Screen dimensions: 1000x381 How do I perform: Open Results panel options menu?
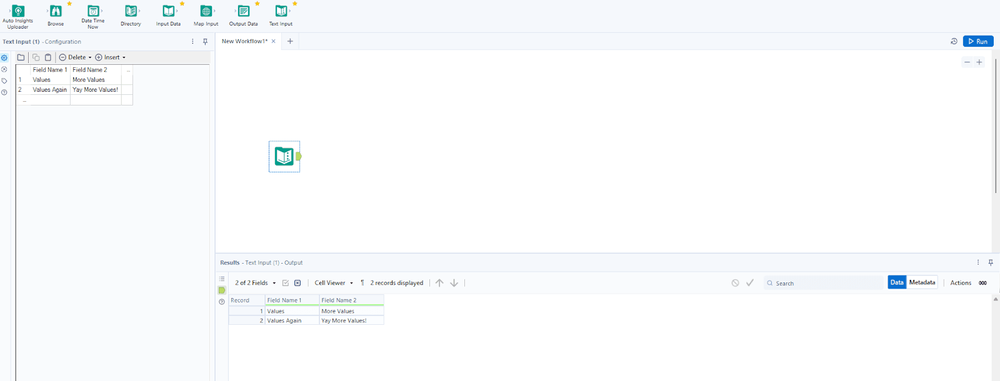pos(978,262)
